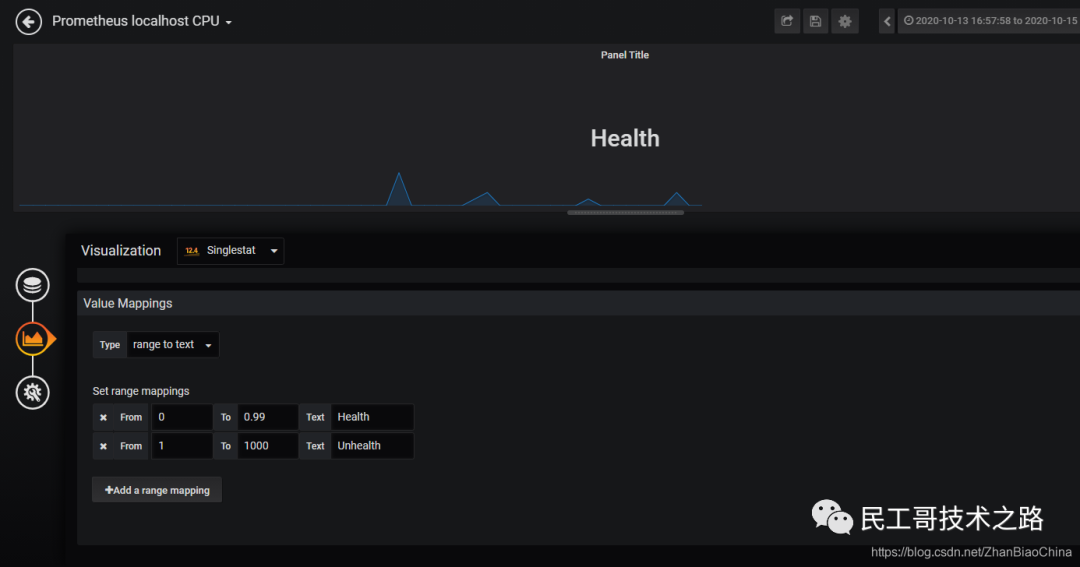This screenshot has height=567, width=1080.
Task: Click Add a range mapping button
Action: pos(157,490)
